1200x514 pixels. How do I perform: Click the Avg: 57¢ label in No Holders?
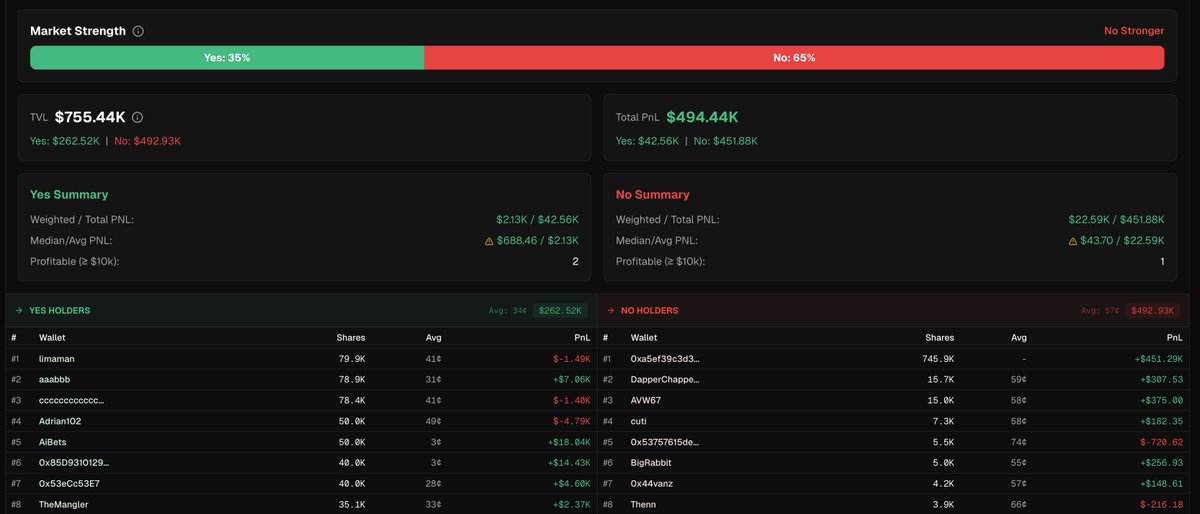pyautogui.click(x=1101, y=311)
